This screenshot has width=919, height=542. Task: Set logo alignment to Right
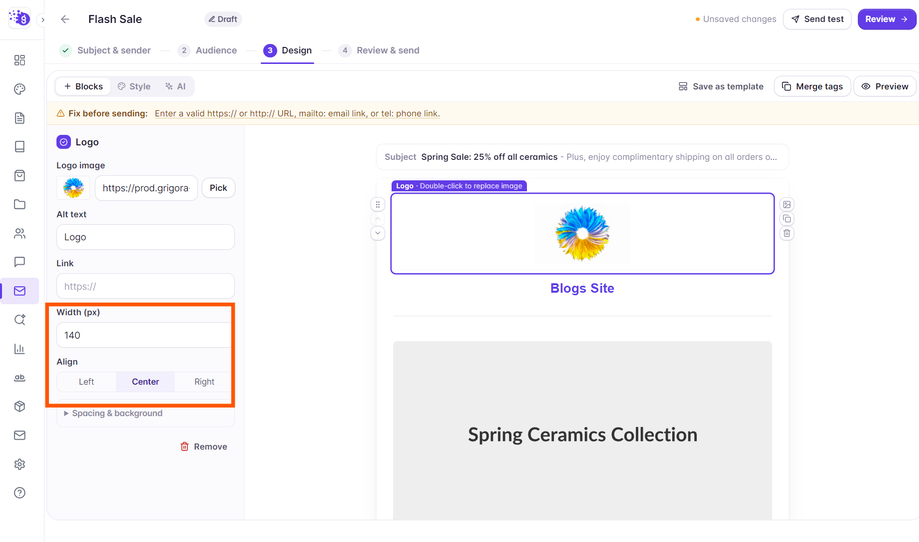(204, 381)
